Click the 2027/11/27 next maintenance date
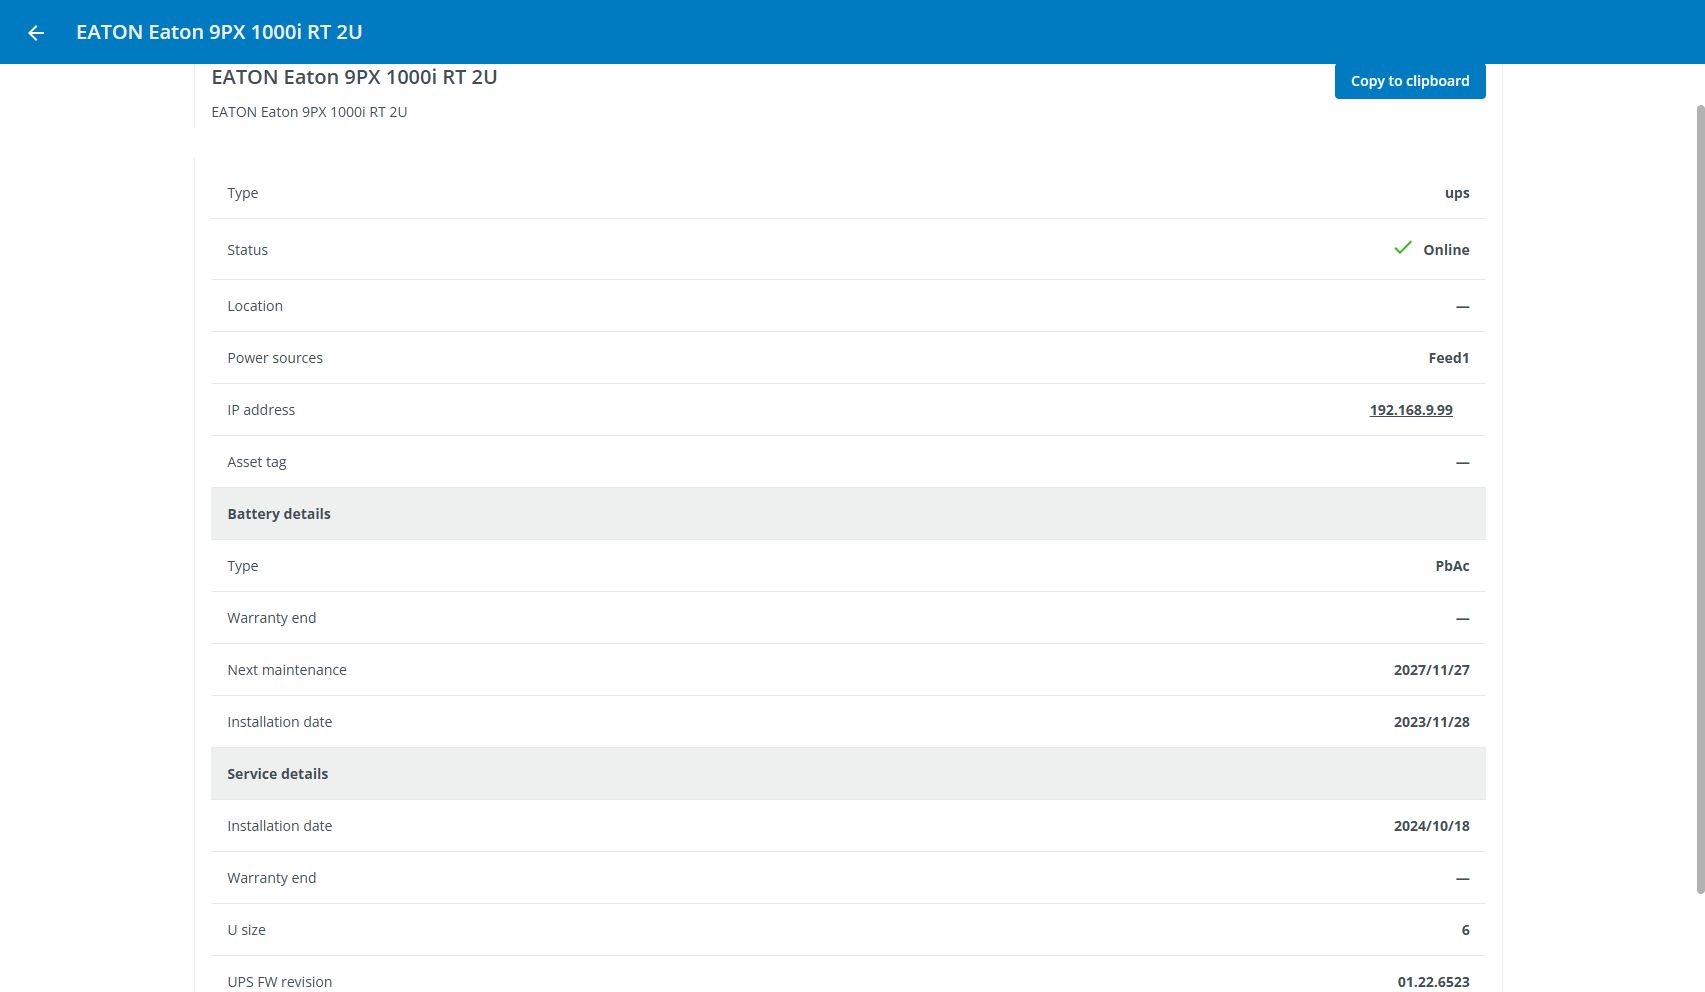1705x992 pixels. (1431, 670)
